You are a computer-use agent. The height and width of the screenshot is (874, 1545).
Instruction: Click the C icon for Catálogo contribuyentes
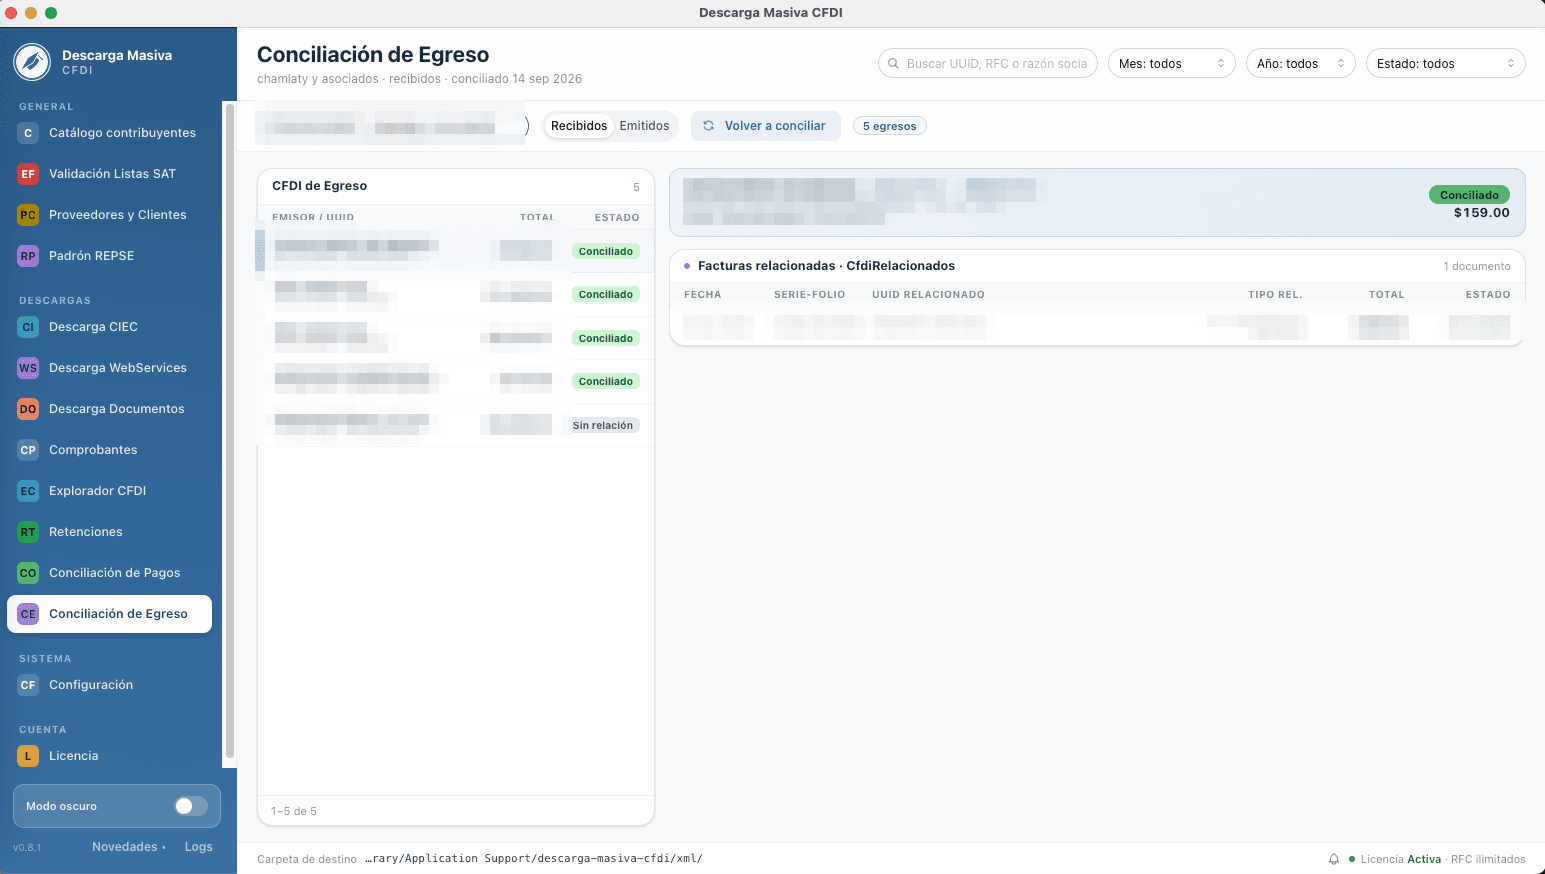pos(28,133)
